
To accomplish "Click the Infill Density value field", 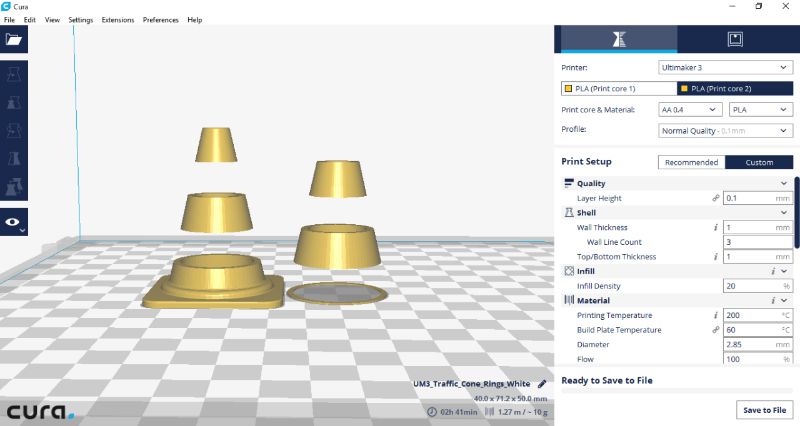I will [x=758, y=286].
